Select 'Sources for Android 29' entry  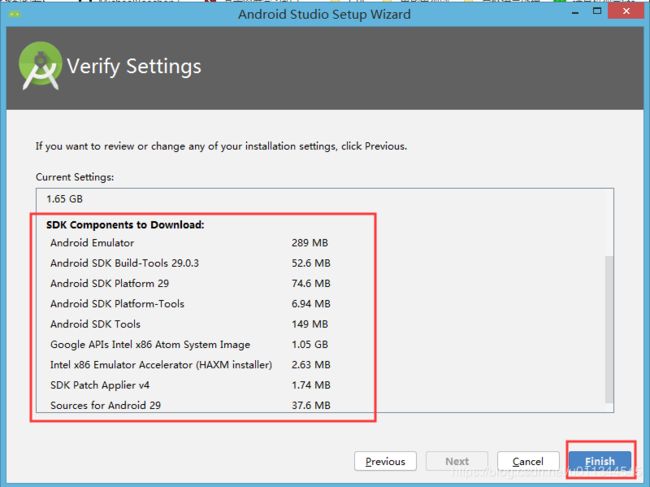[105, 405]
